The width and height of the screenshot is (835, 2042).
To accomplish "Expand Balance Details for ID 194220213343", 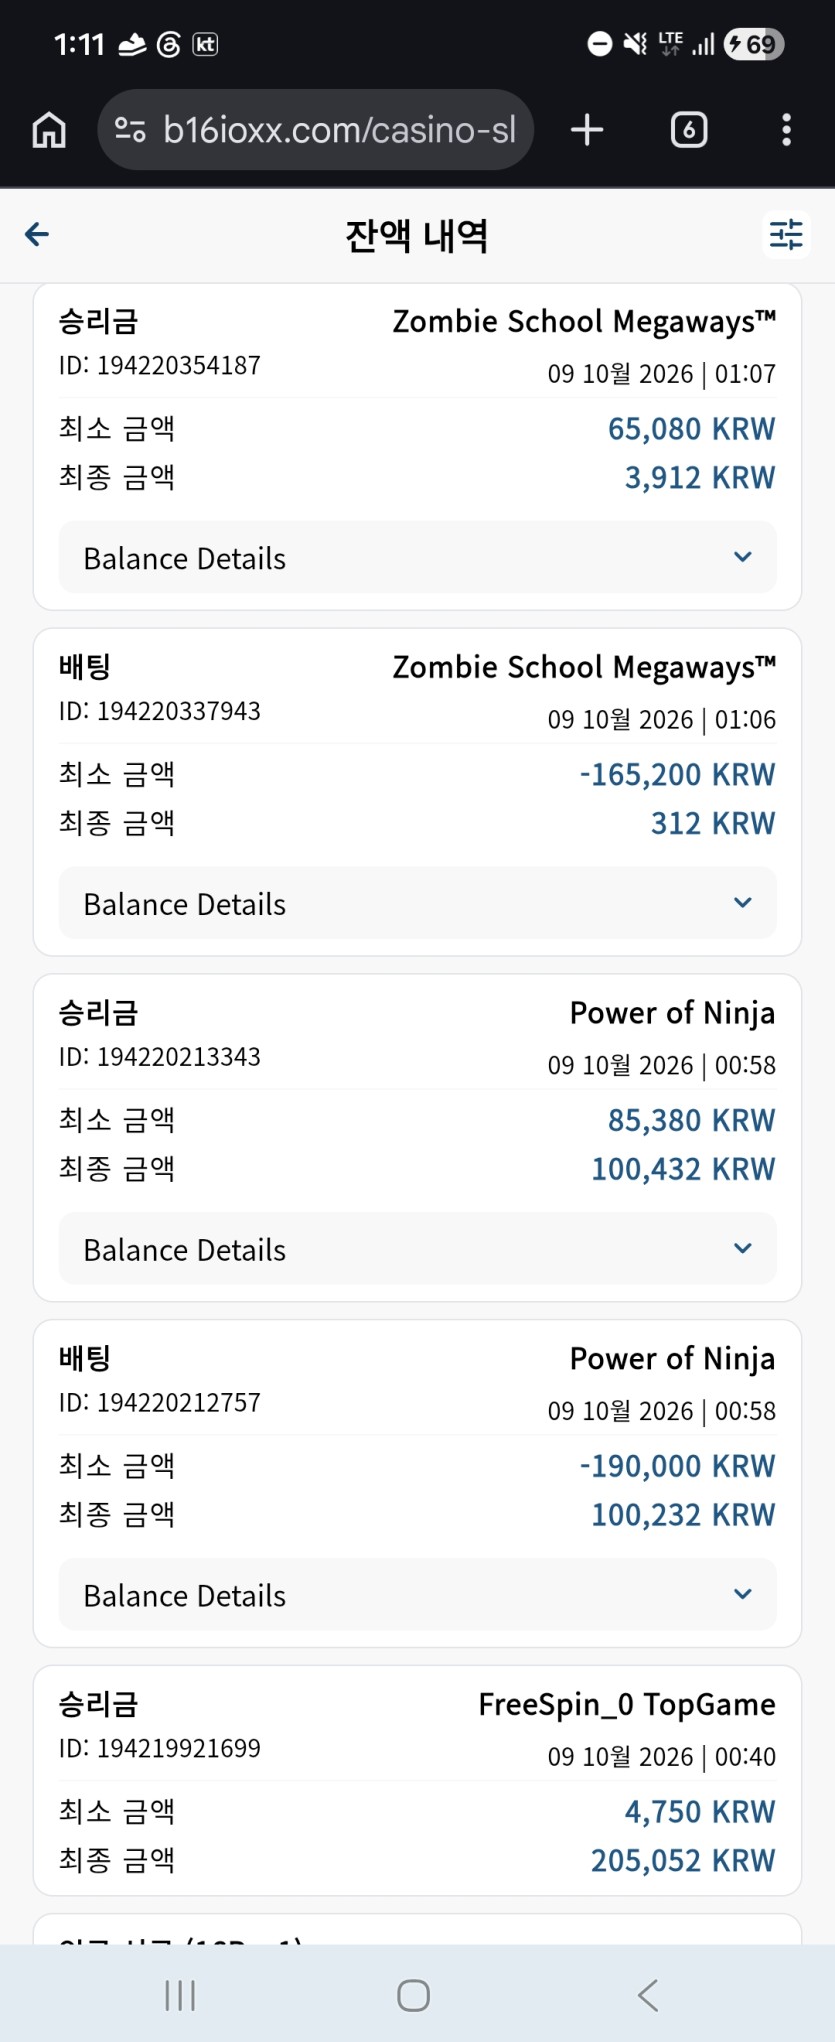I will pos(417,1249).
